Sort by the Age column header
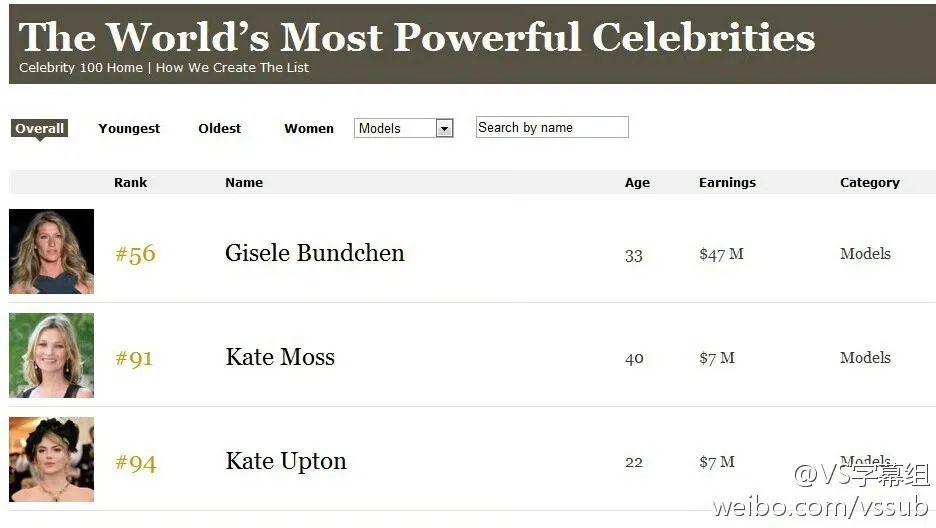936x528 pixels. click(x=637, y=183)
